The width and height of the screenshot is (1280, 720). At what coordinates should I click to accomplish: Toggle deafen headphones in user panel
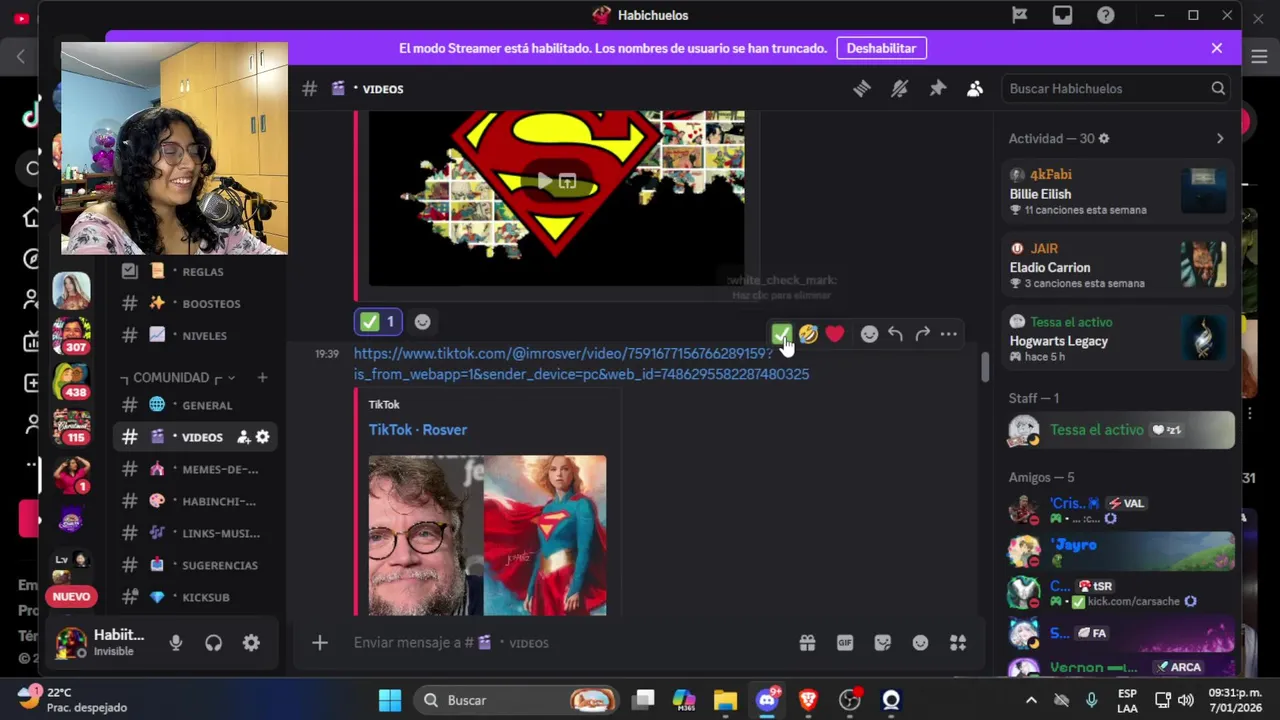tap(213, 643)
